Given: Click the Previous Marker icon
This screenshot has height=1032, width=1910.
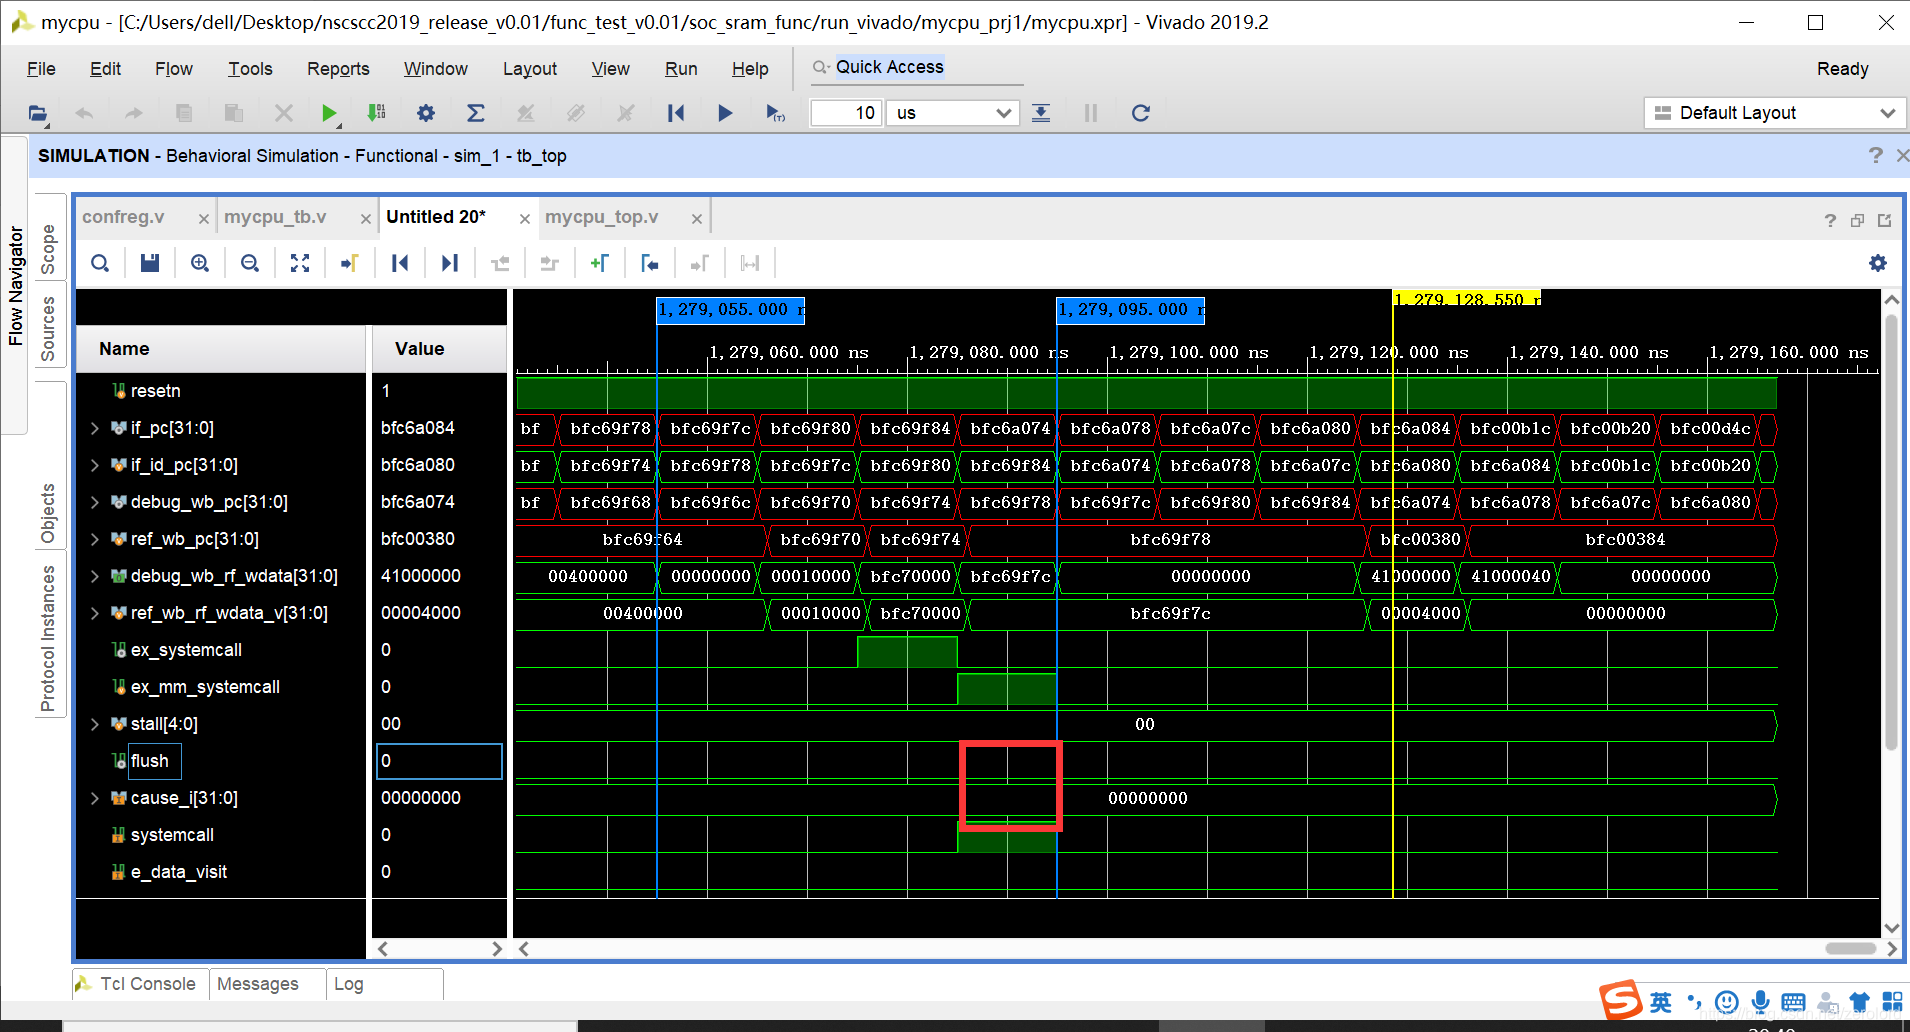Looking at the screenshot, I should [650, 263].
